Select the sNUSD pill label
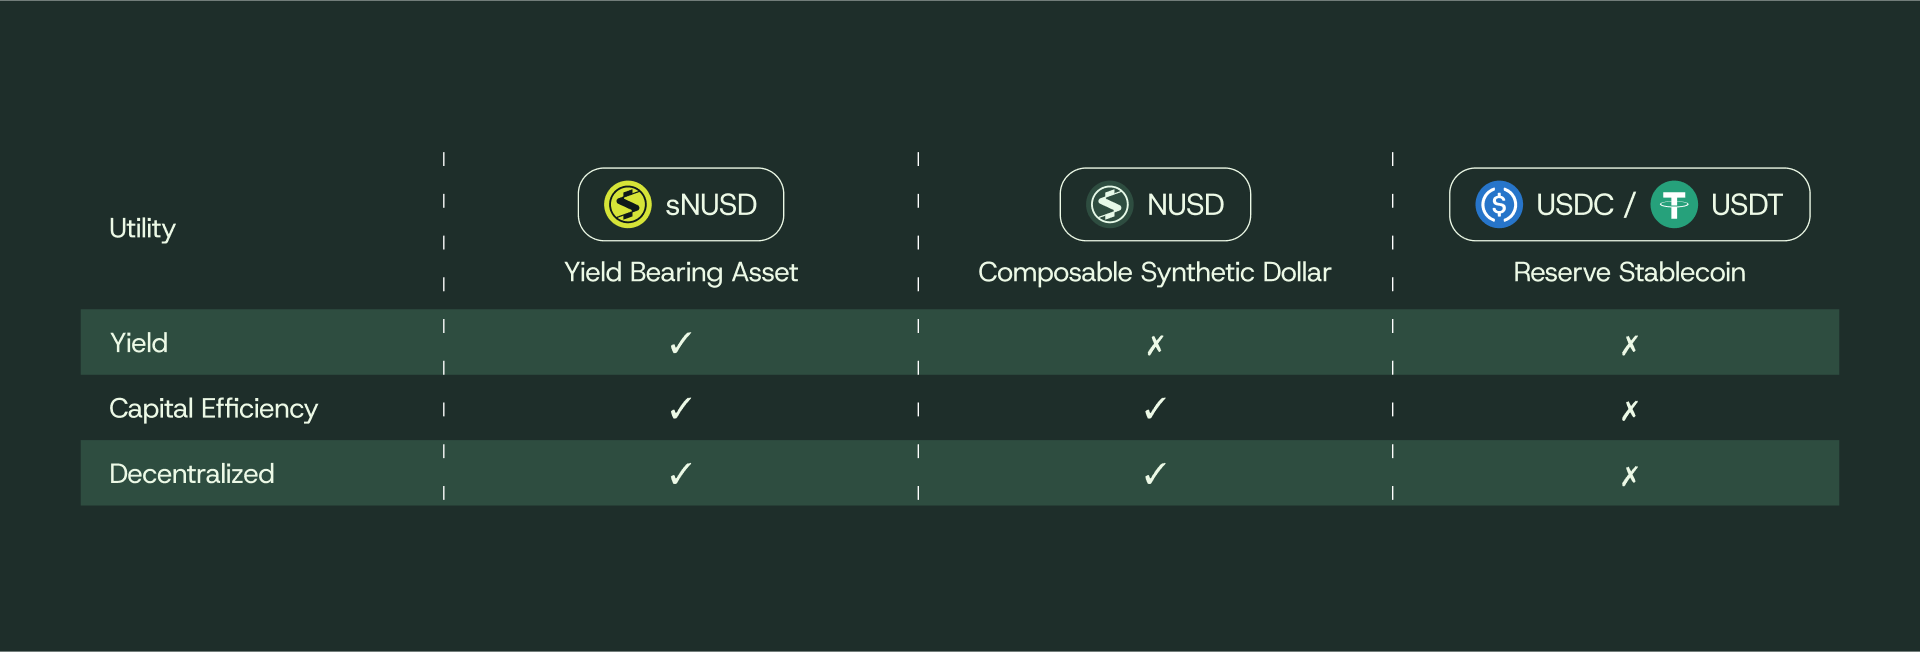 711,205
